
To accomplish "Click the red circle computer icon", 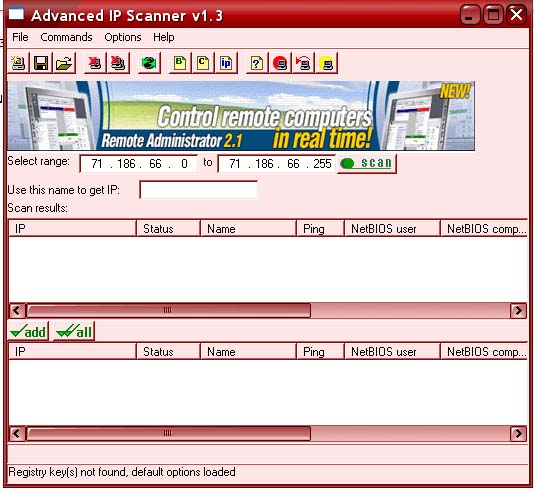I will click(x=280, y=63).
